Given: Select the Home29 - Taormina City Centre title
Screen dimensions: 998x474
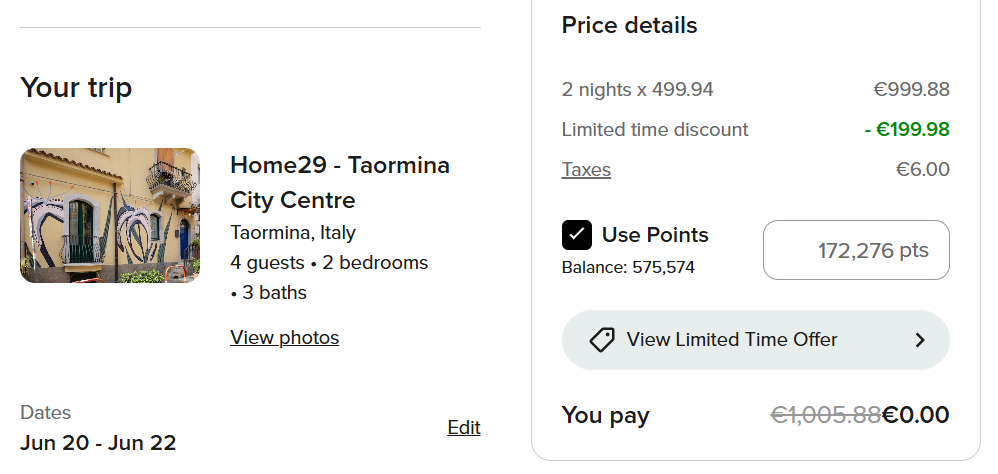Looking at the screenshot, I should click(x=340, y=182).
